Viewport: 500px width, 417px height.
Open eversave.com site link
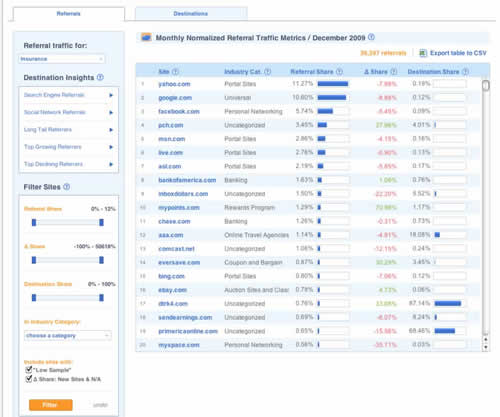[179, 262]
